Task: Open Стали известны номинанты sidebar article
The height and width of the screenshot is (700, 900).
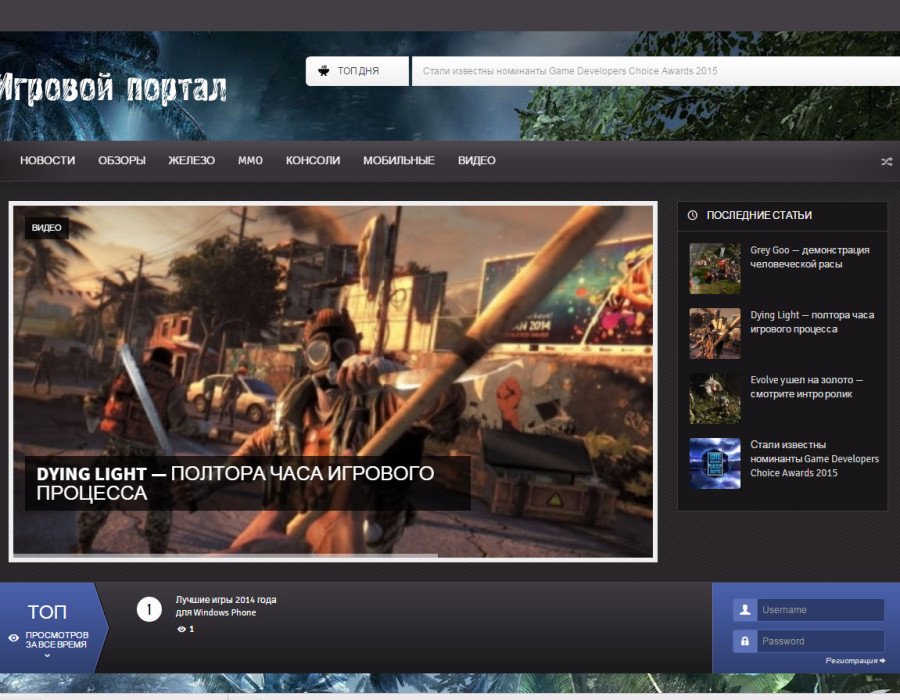Action: point(814,458)
